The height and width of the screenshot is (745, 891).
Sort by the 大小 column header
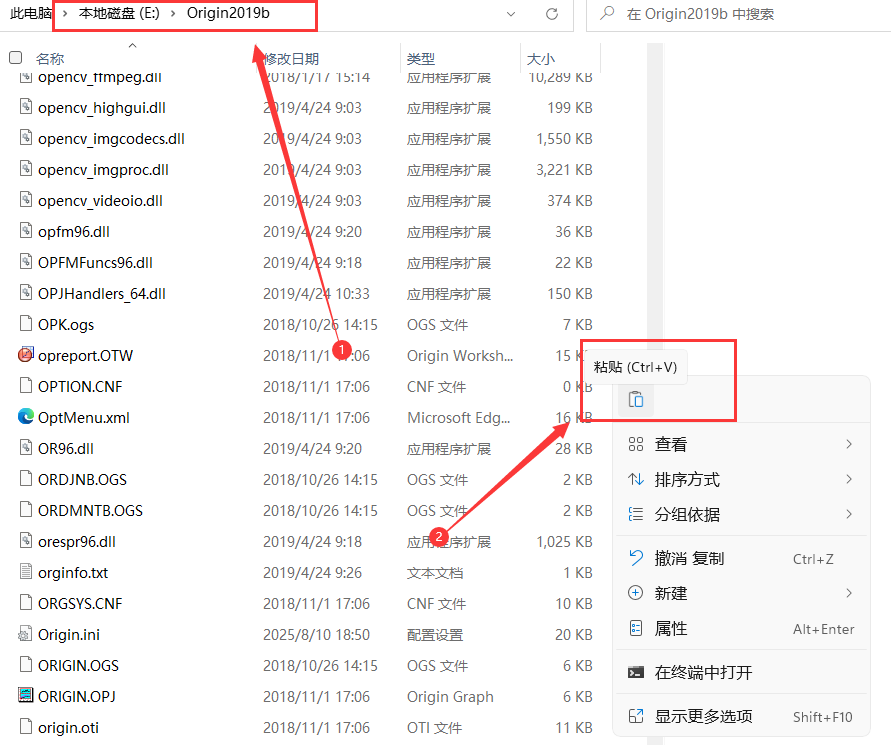[x=541, y=59]
